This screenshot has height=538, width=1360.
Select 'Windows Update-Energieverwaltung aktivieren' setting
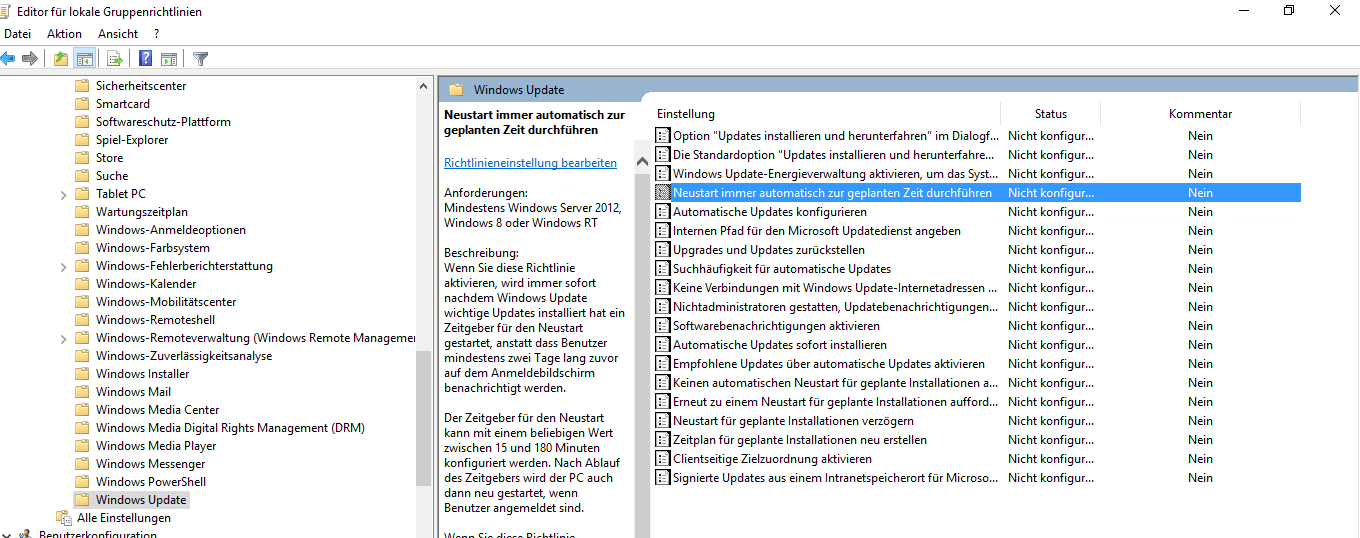(x=978, y=174)
